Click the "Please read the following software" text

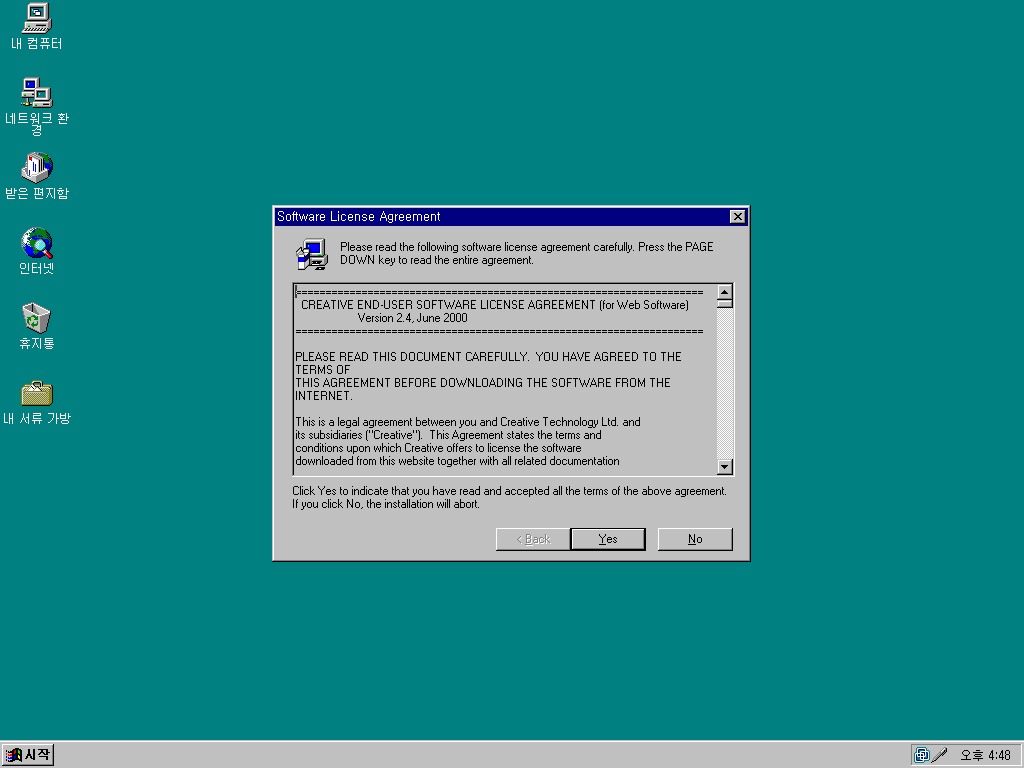click(526, 253)
